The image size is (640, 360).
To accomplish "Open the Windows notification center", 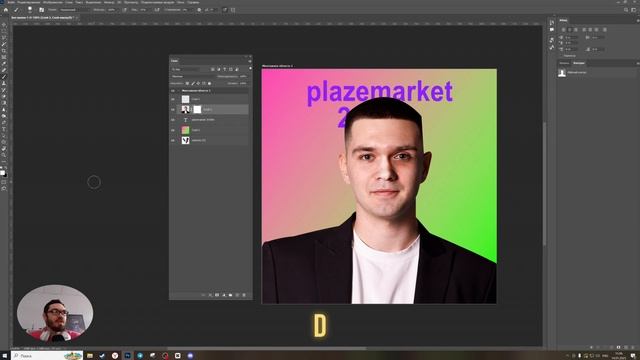I will (x=633, y=356).
